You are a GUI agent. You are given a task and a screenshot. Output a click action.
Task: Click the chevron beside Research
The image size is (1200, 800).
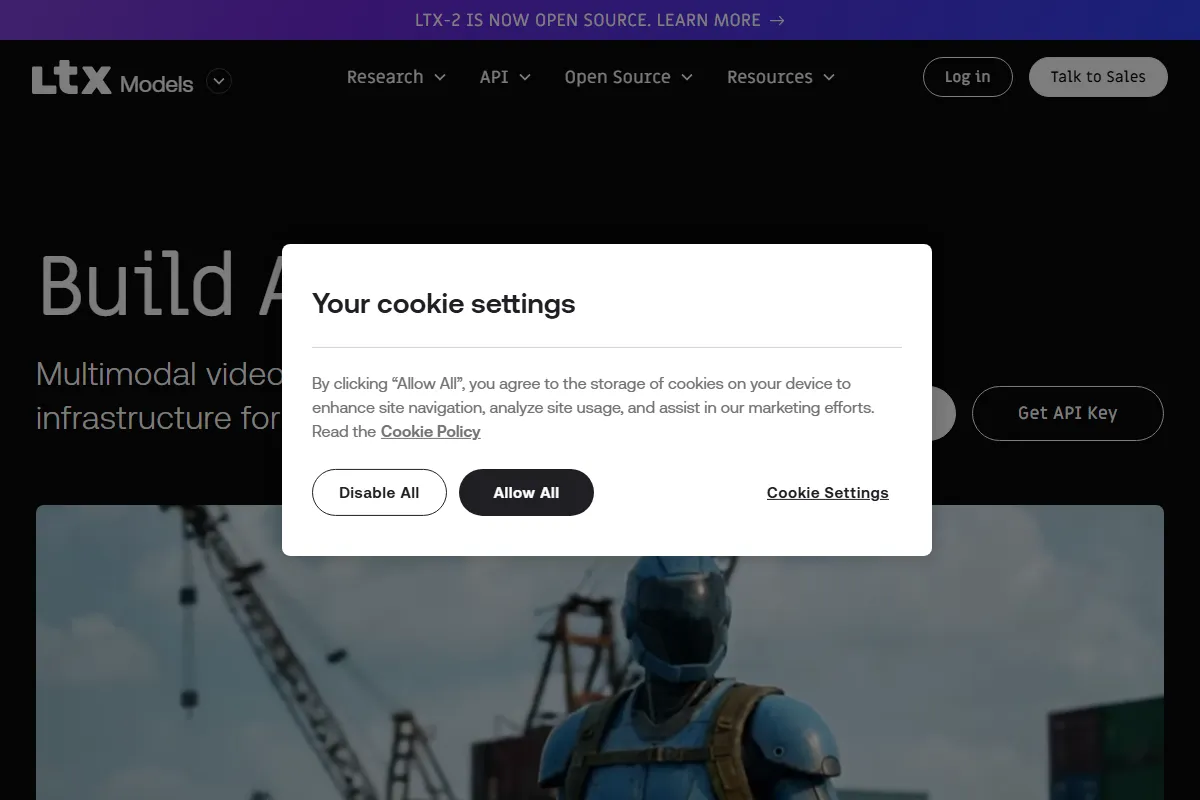pos(440,78)
